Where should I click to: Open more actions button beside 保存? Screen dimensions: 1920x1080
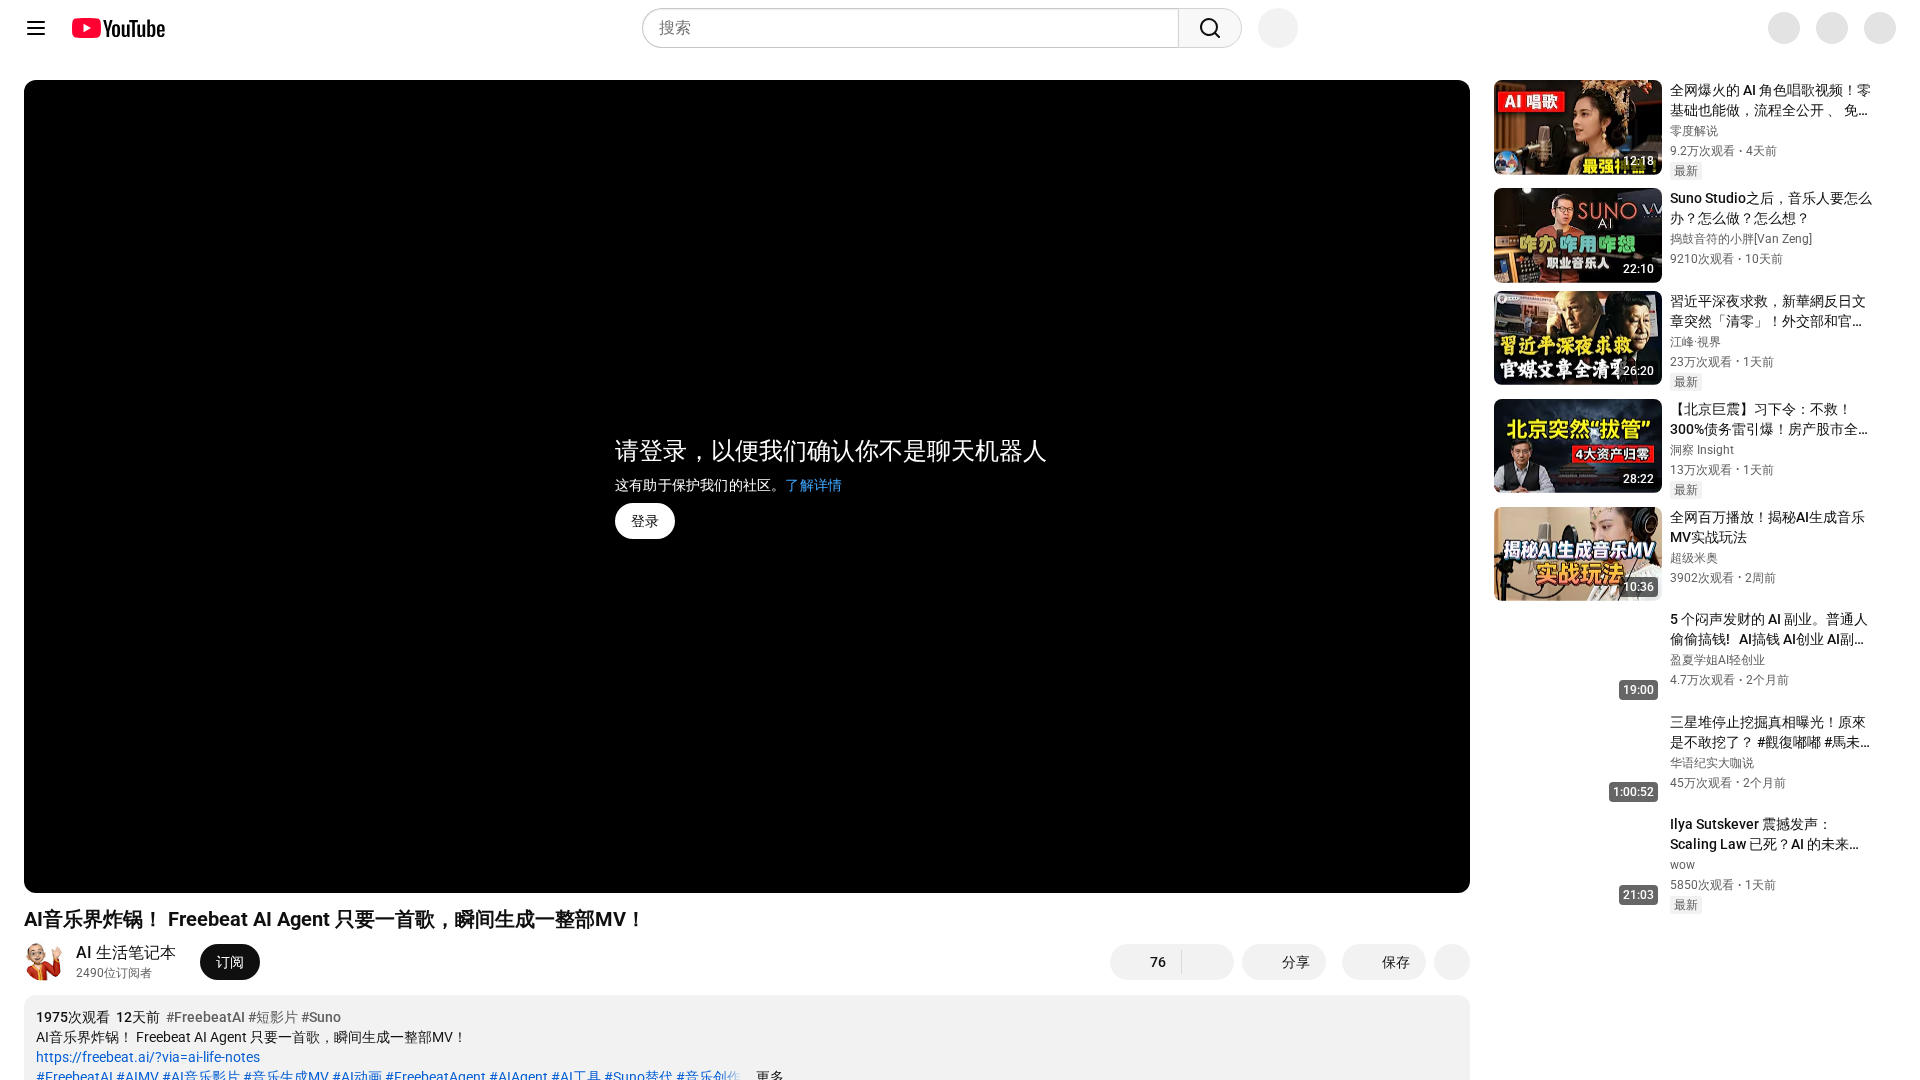tap(1451, 962)
